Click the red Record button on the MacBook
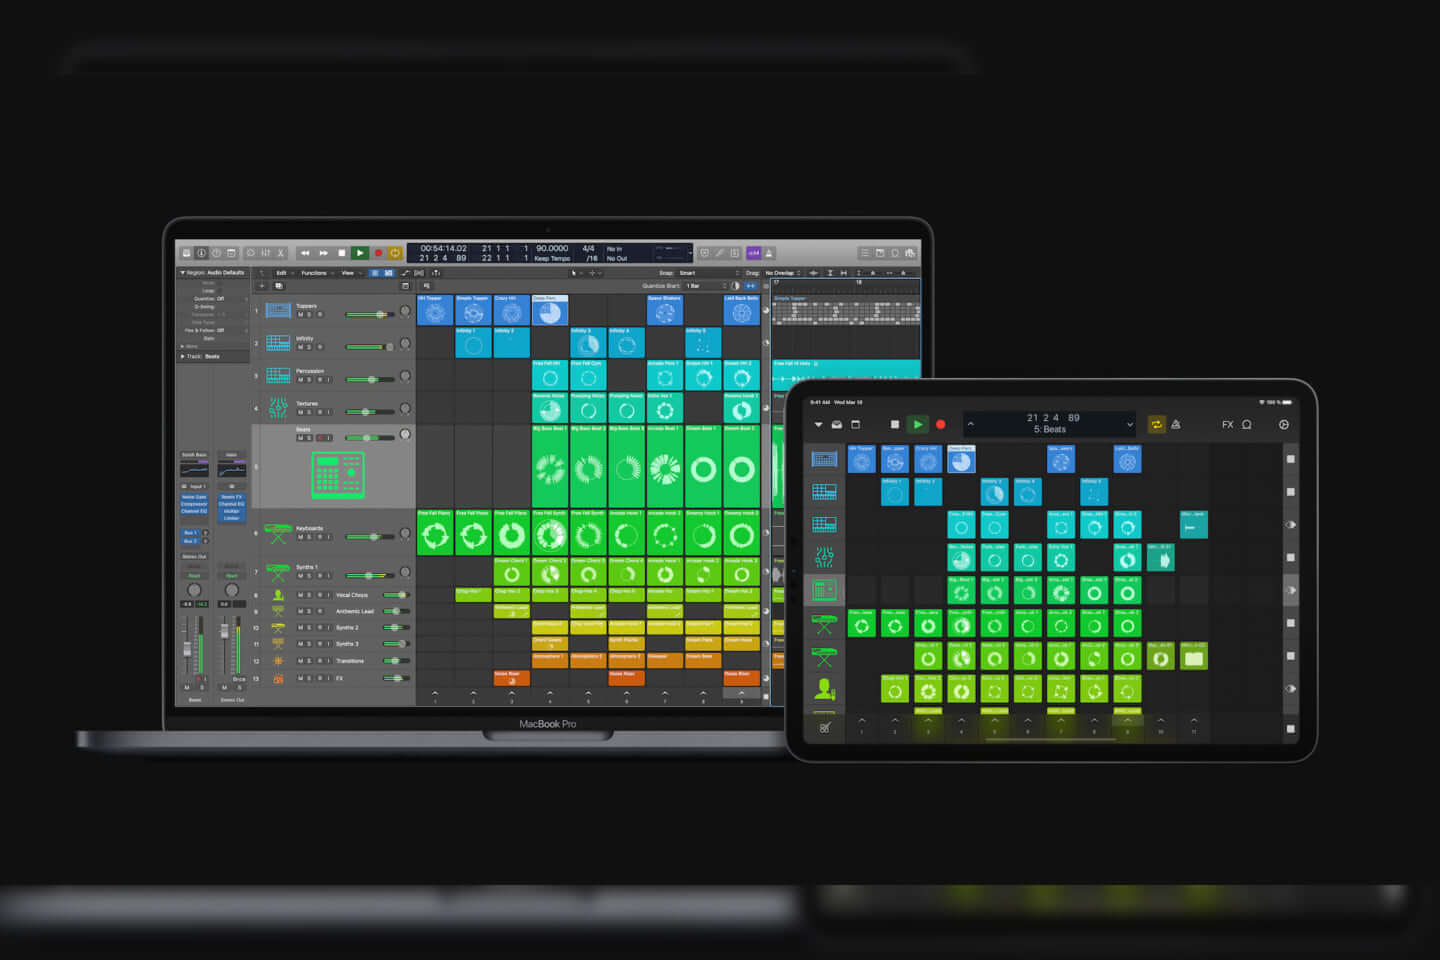Screen dimensions: 1440x960 click(x=378, y=253)
